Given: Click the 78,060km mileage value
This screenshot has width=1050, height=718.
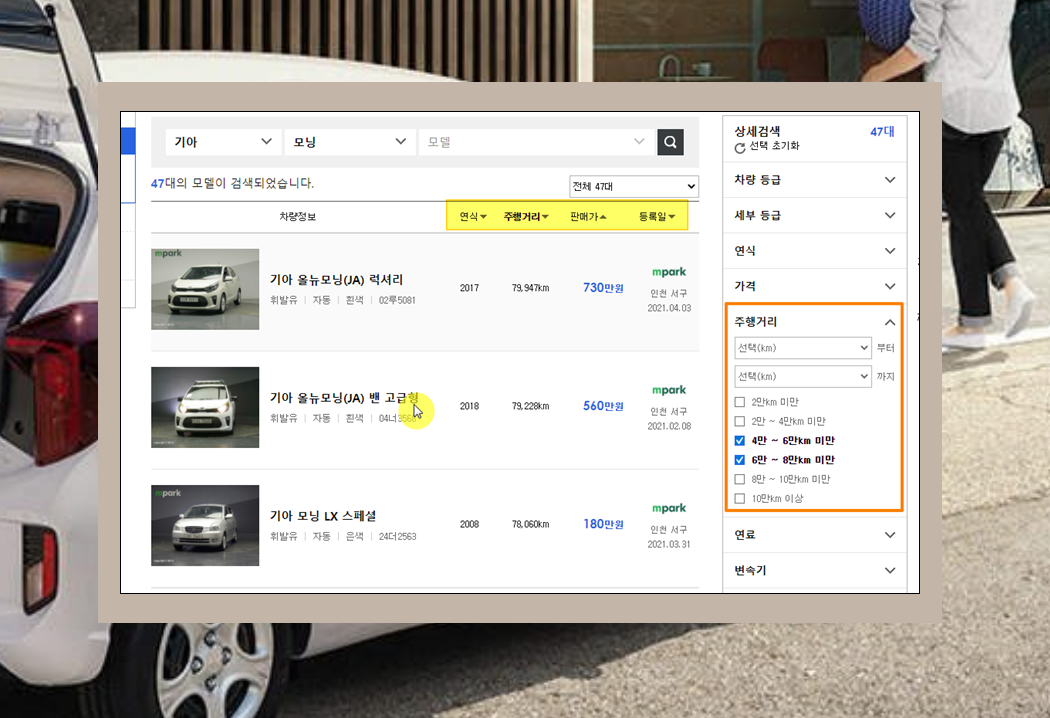Looking at the screenshot, I should pyautogui.click(x=530, y=524).
